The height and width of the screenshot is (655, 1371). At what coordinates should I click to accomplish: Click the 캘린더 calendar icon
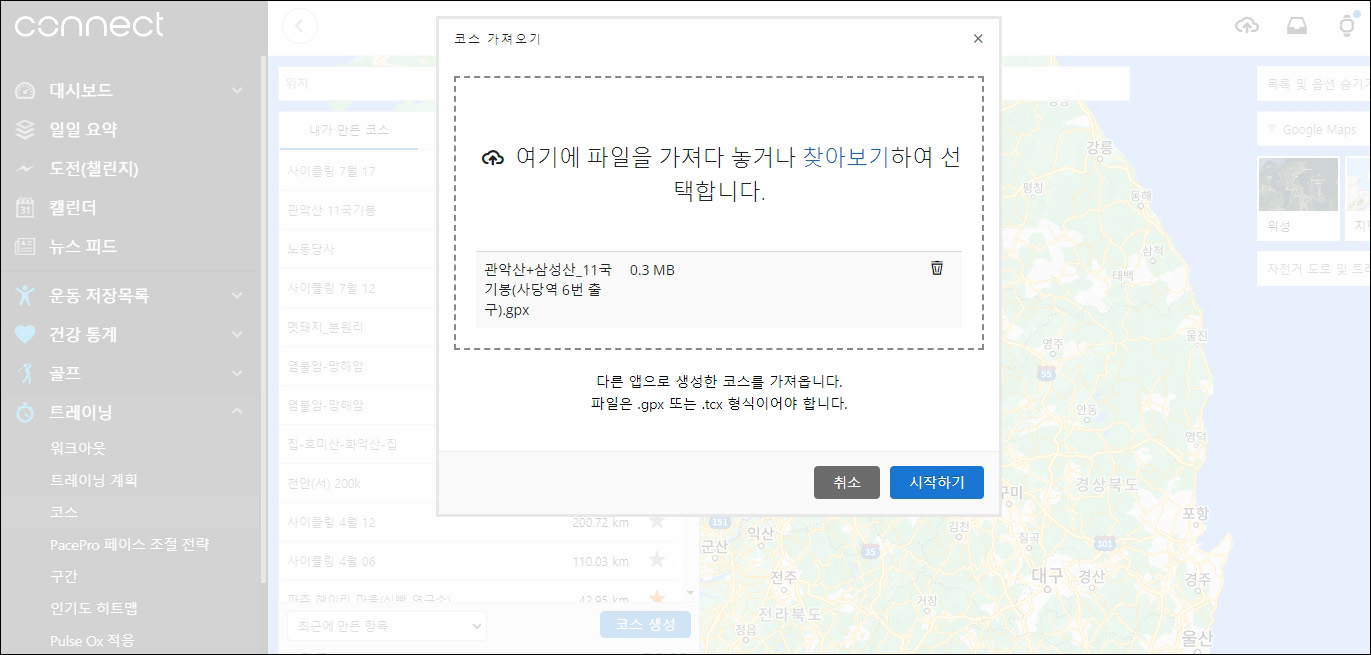coord(26,208)
